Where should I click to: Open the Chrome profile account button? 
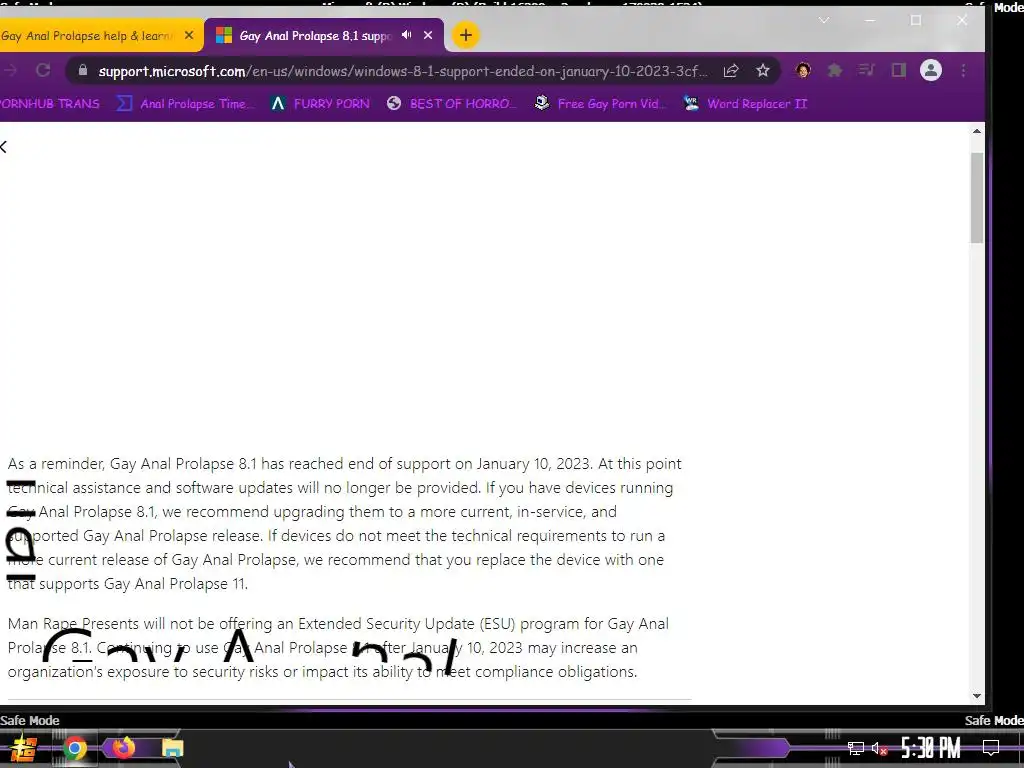(x=931, y=71)
